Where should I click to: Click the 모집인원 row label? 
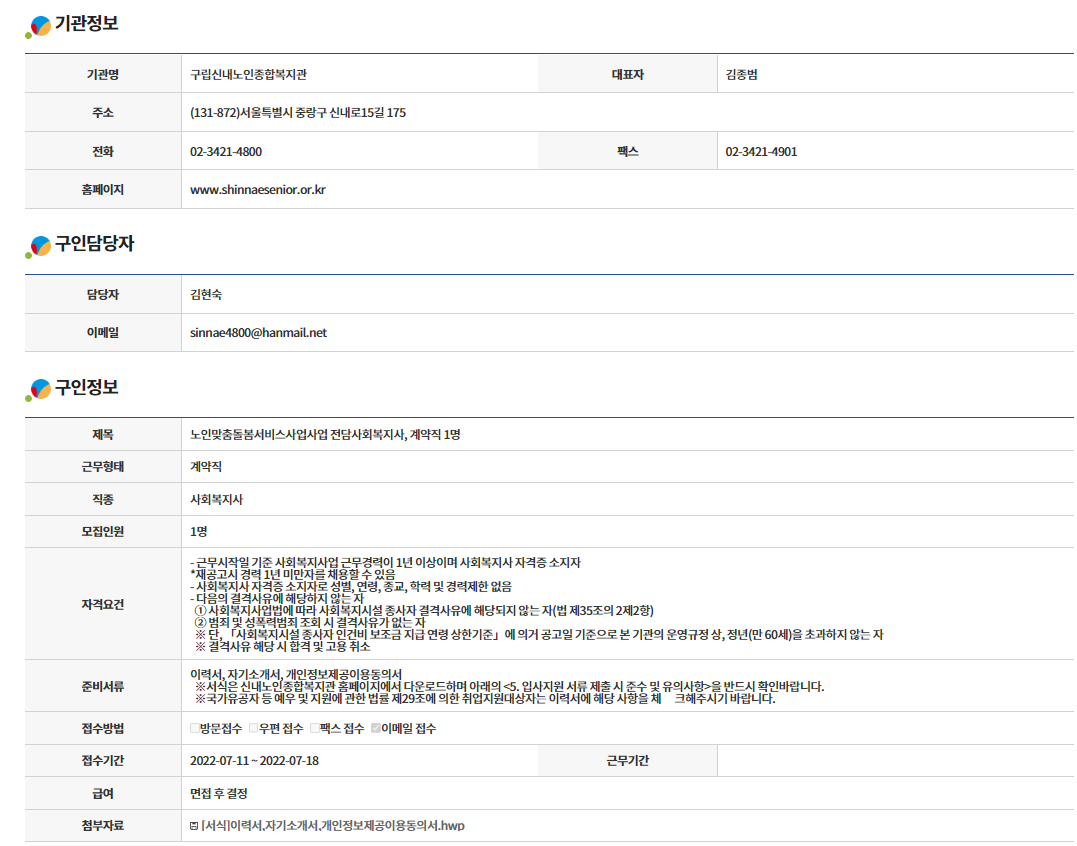coord(103,531)
